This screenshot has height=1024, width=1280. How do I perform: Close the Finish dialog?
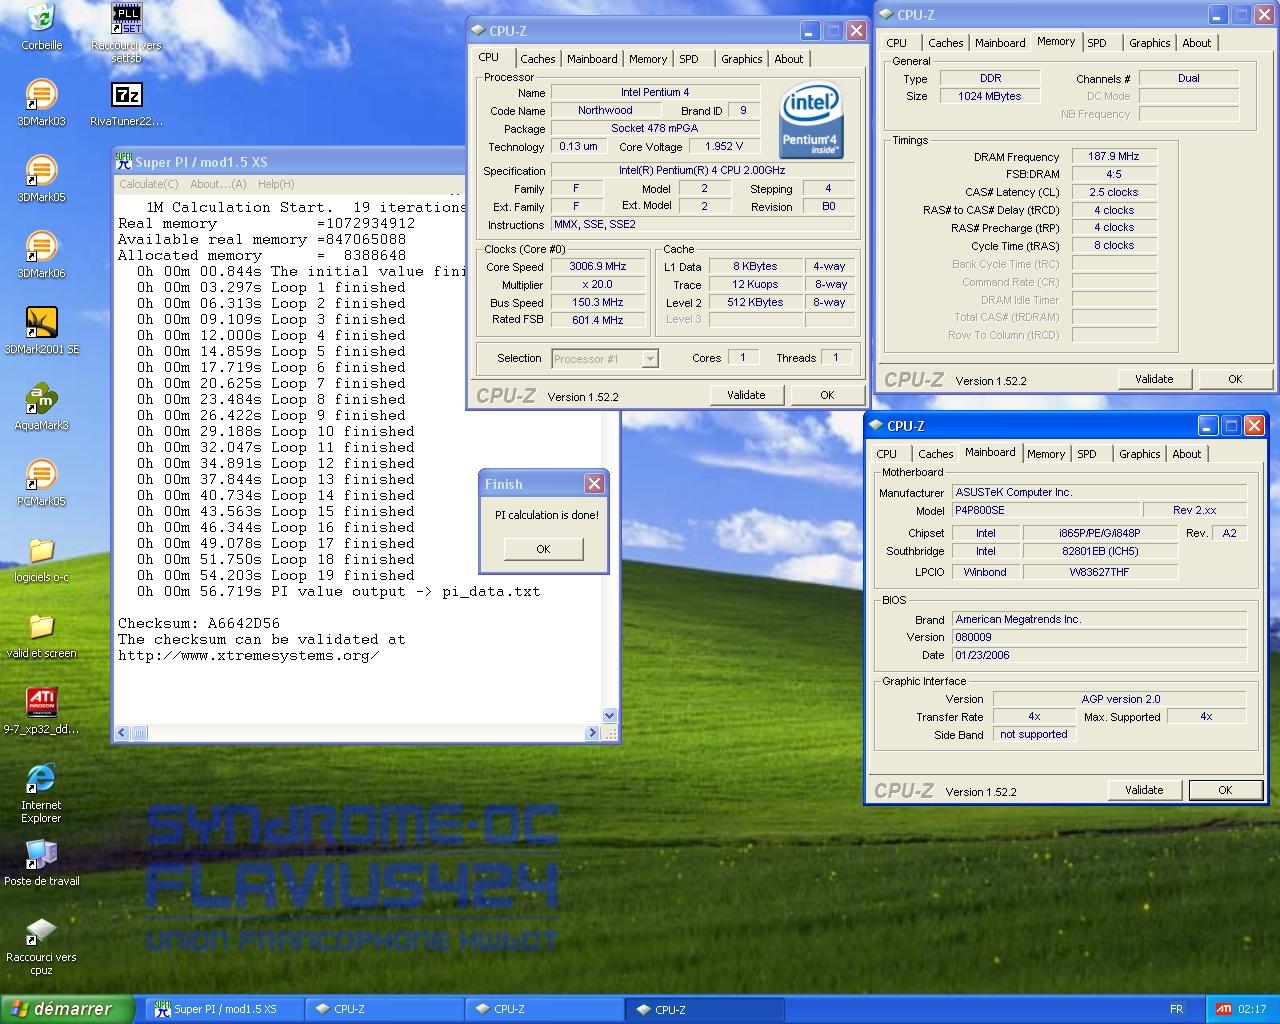click(x=594, y=484)
